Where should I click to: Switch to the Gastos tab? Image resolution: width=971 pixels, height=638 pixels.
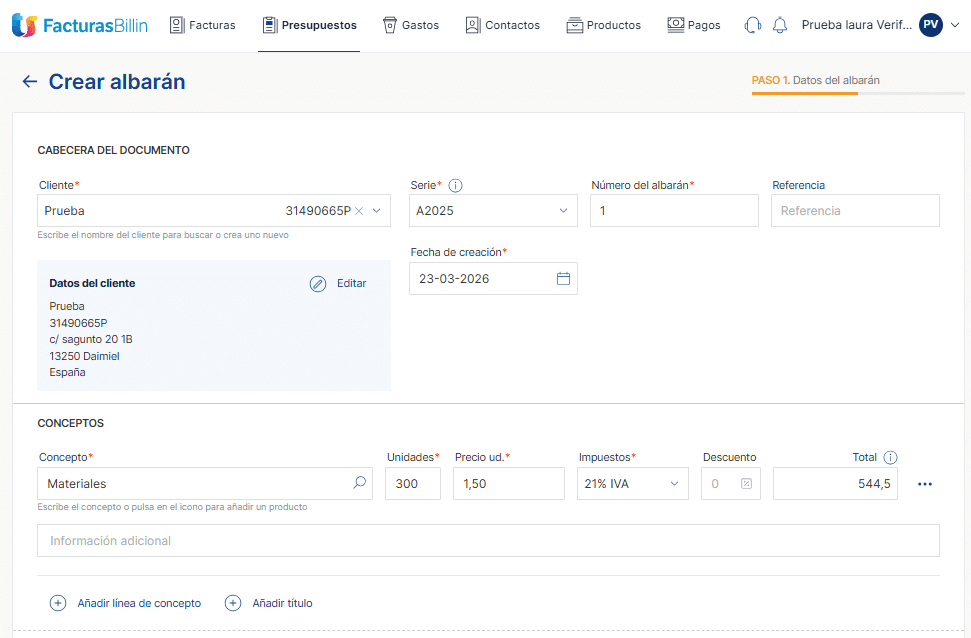click(411, 25)
